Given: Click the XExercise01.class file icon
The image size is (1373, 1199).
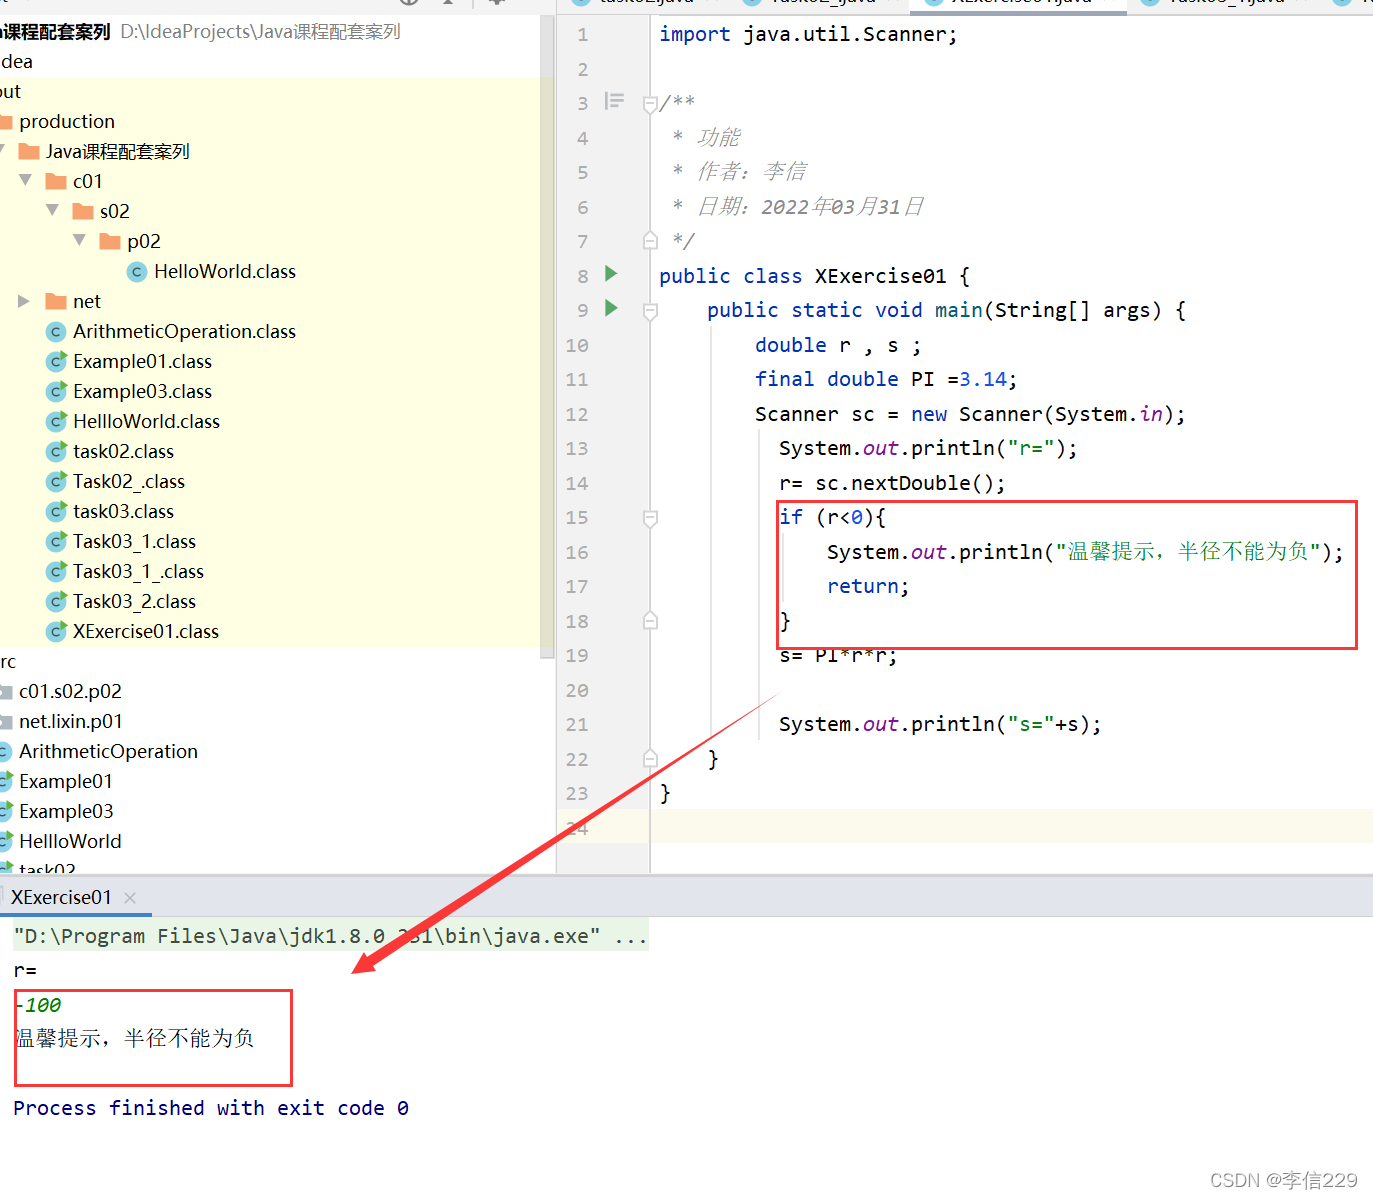Looking at the screenshot, I should tap(57, 632).
